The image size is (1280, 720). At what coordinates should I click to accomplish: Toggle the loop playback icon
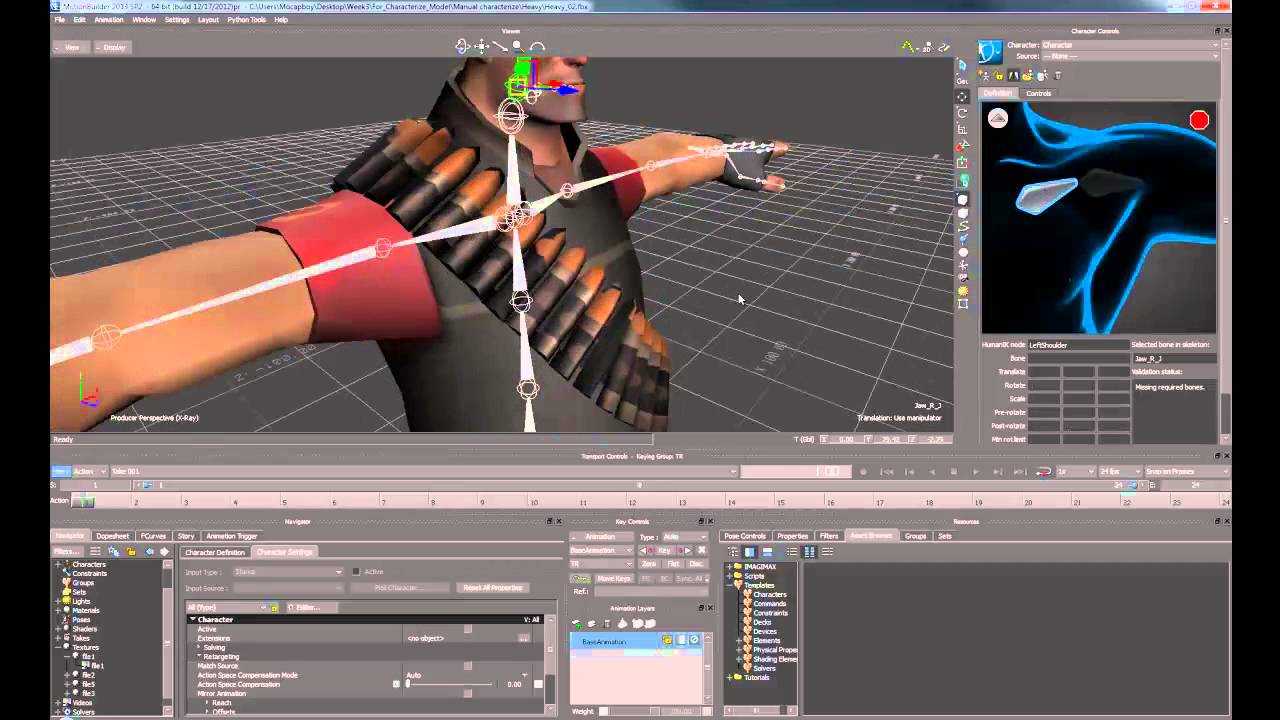(1044, 472)
